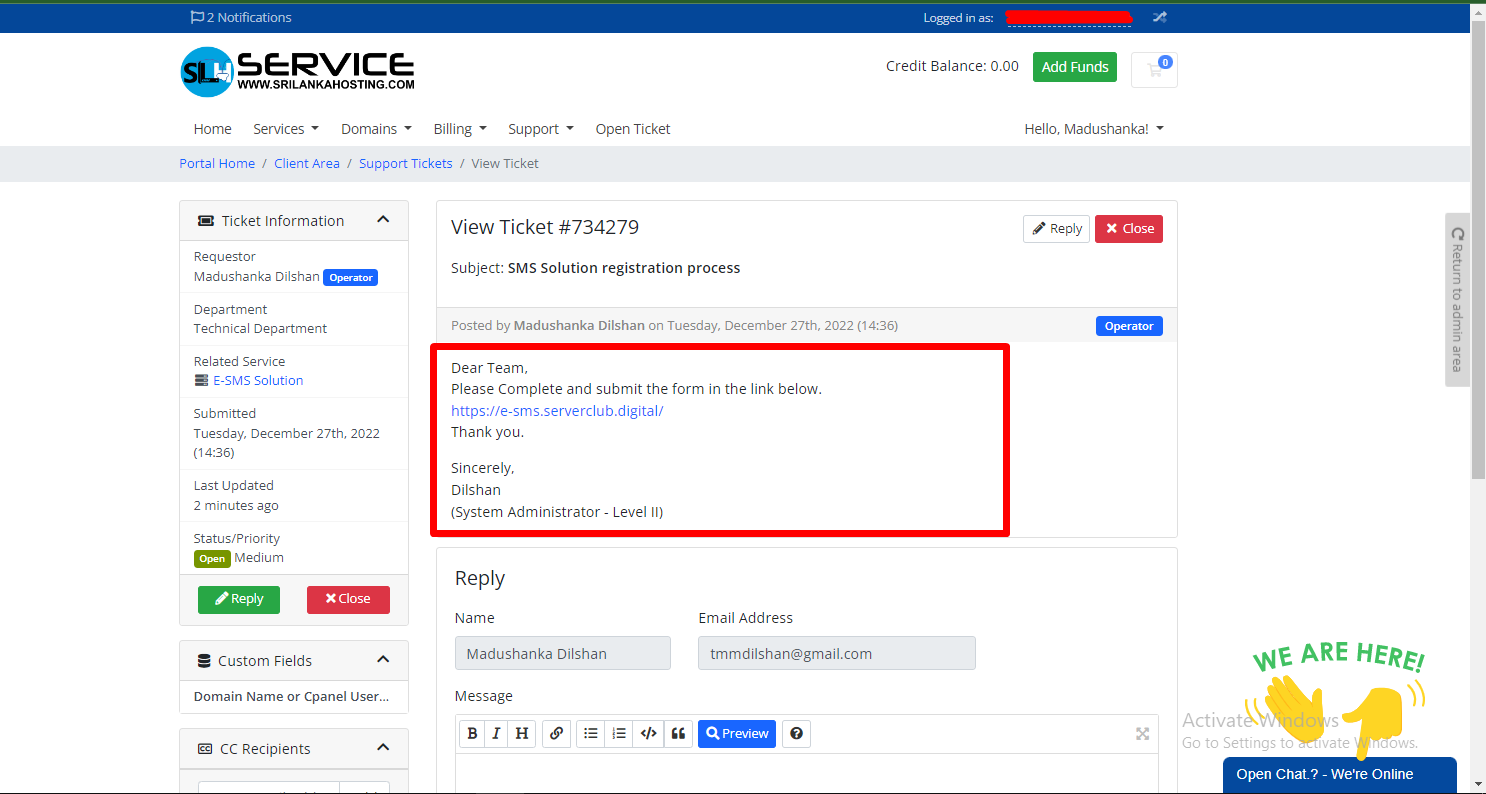
Task: Click the Bold formatting icon
Action: (473, 733)
